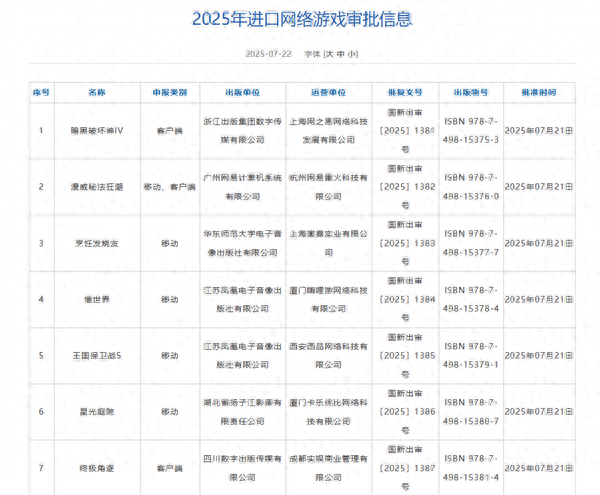The width and height of the screenshot is (600, 495).
Task: Click 江苏凤凰 publisher cell for 王国保卫战5
Action: tap(243, 356)
